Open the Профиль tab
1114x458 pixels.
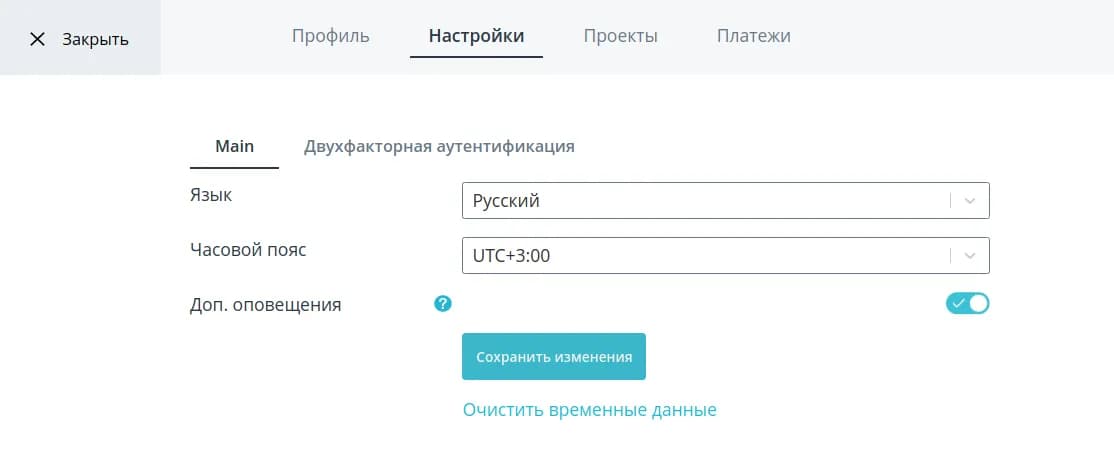click(331, 36)
